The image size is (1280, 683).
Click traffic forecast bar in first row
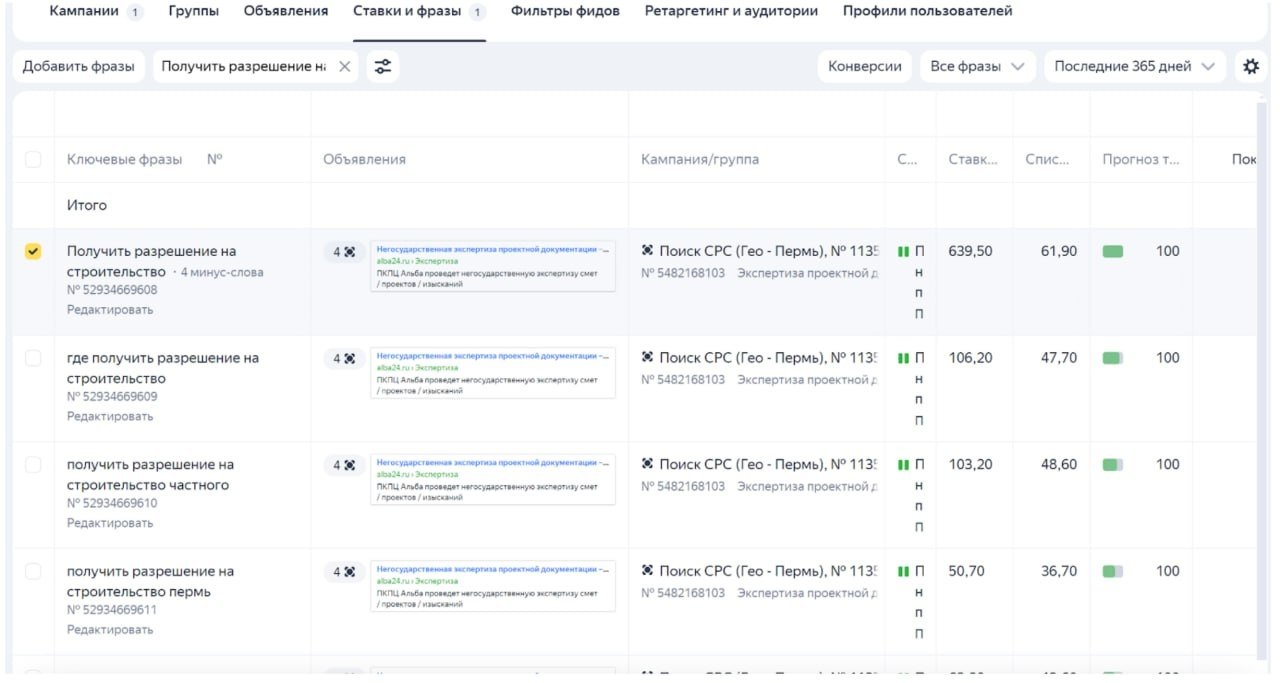(1113, 252)
